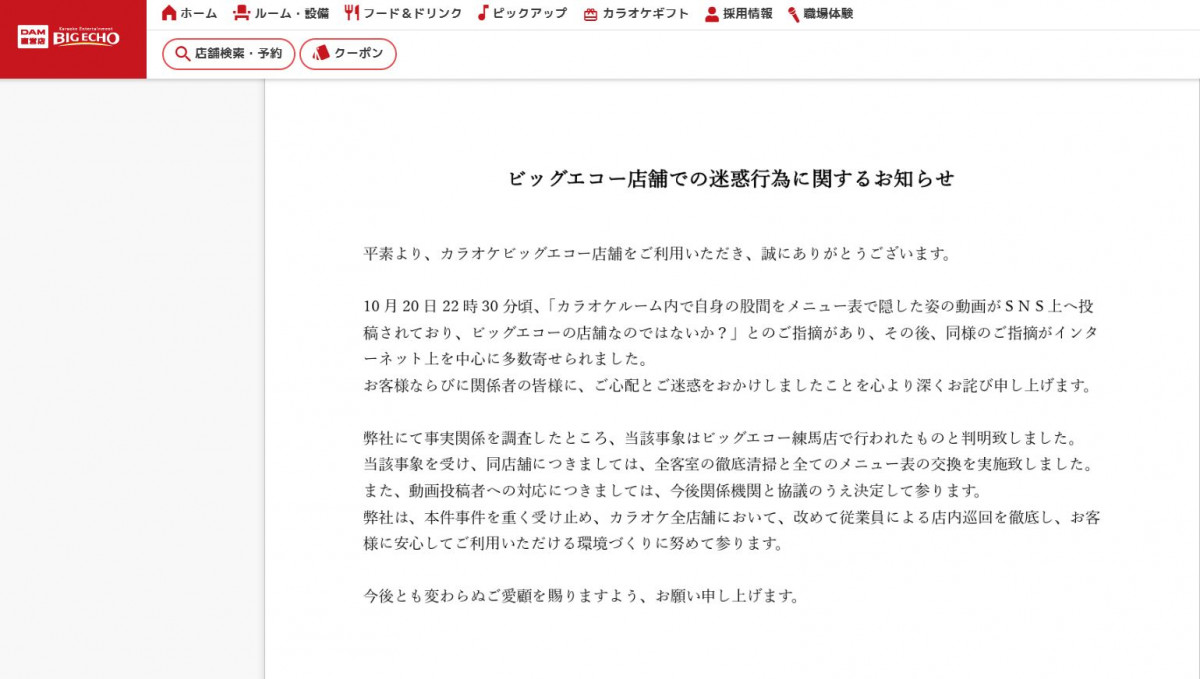Click the home icon beside ホーム
The width and height of the screenshot is (1200, 679).
[171, 14]
